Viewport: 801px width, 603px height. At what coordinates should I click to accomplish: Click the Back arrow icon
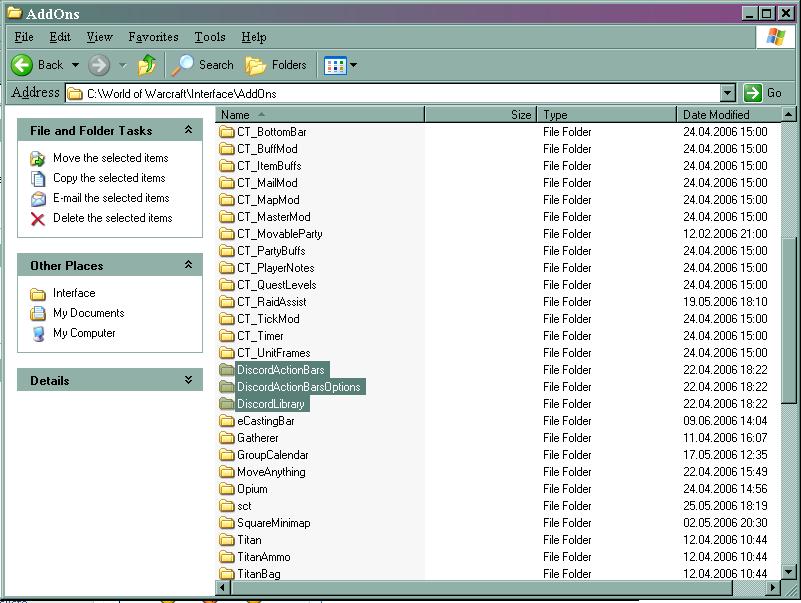22,65
